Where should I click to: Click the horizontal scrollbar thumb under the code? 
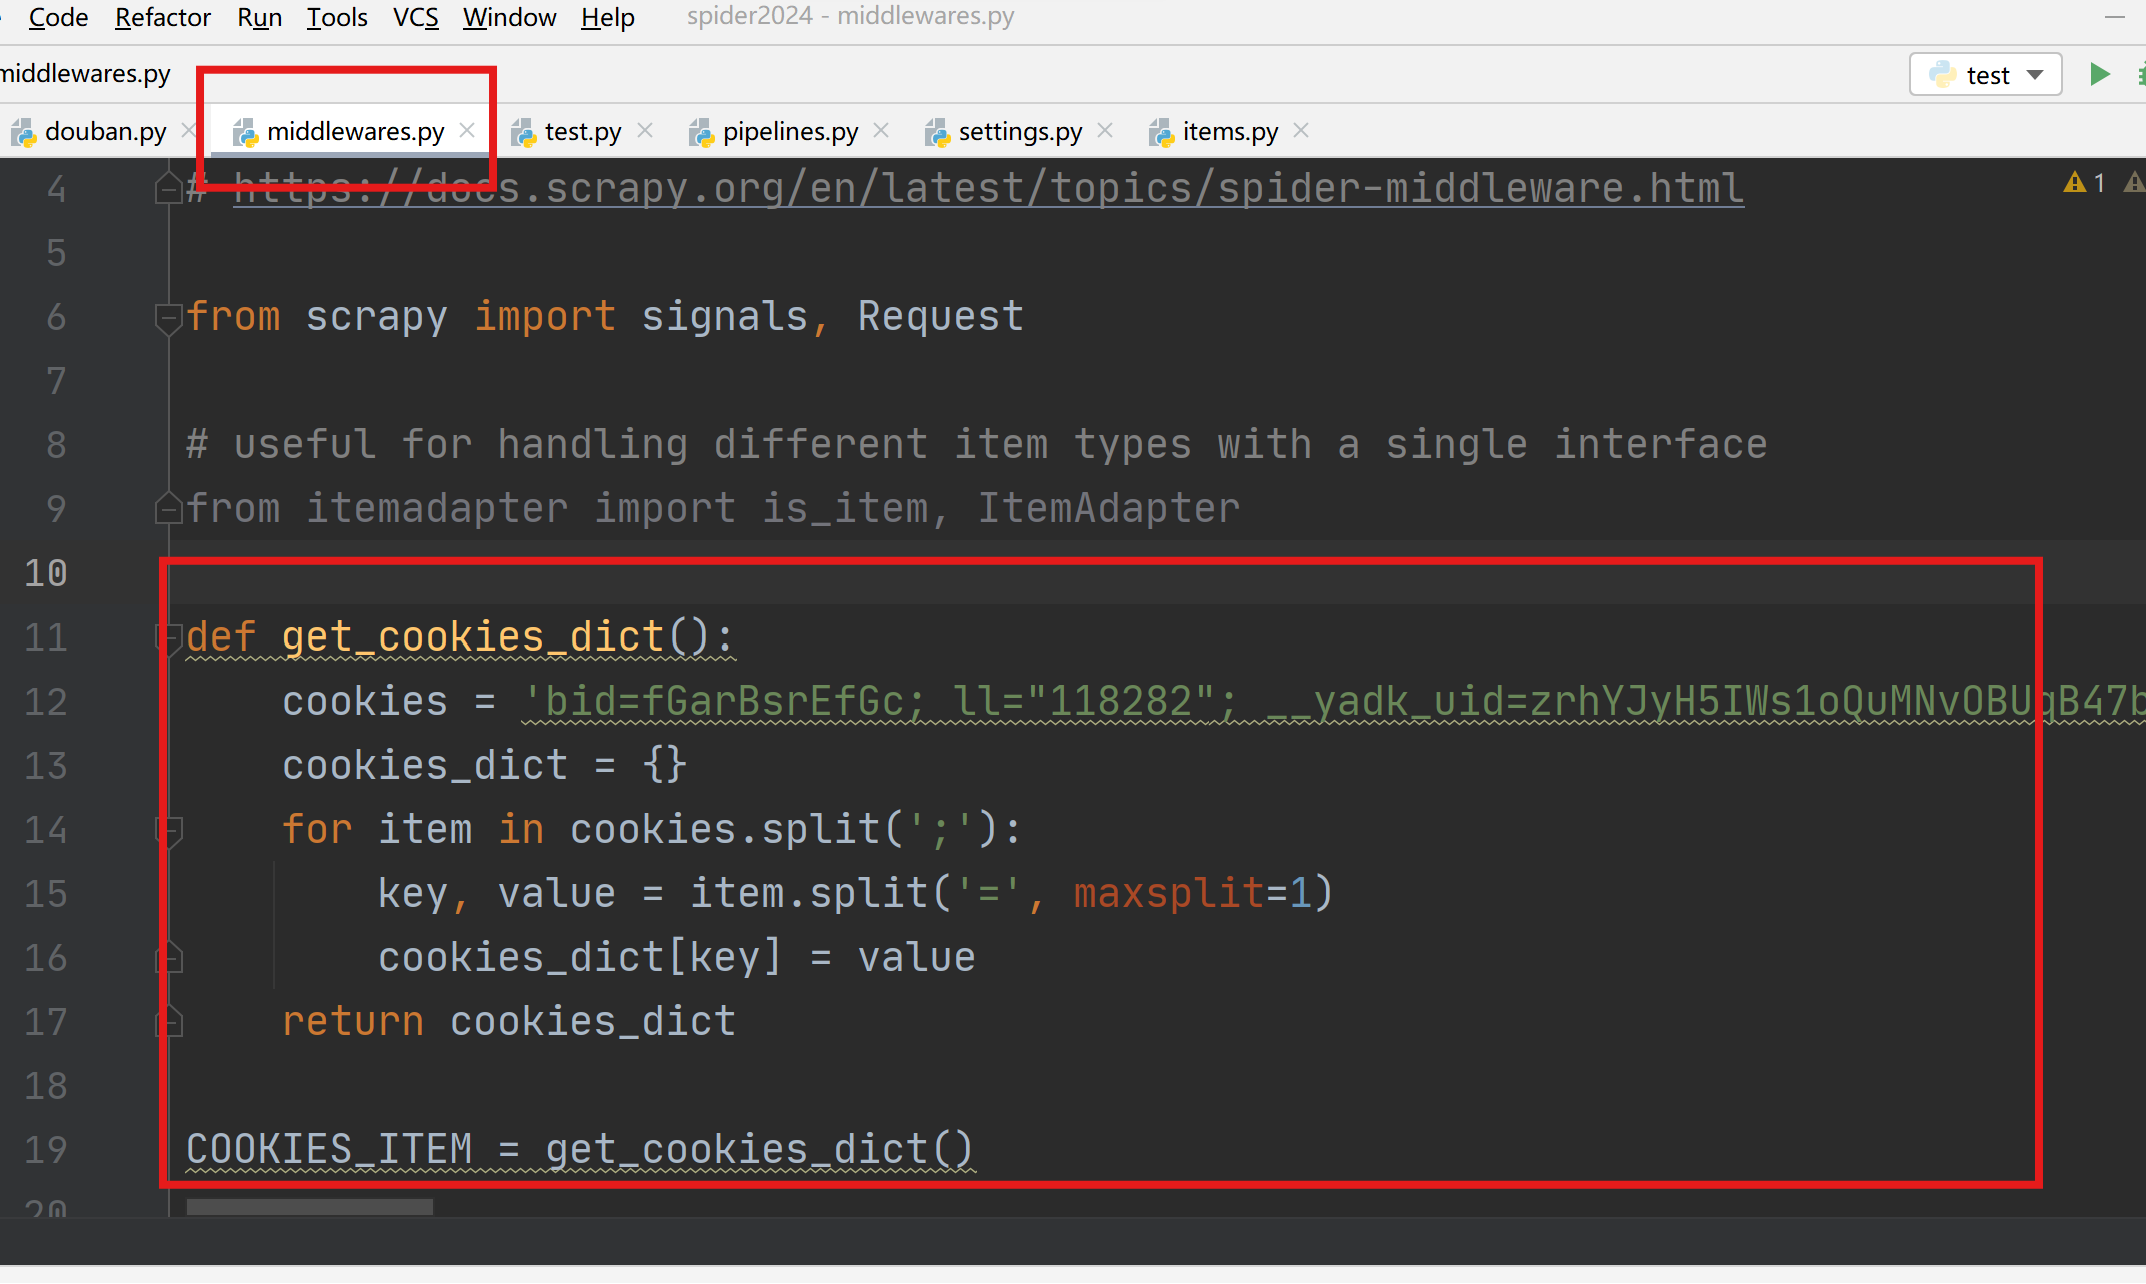[309, 1207]
